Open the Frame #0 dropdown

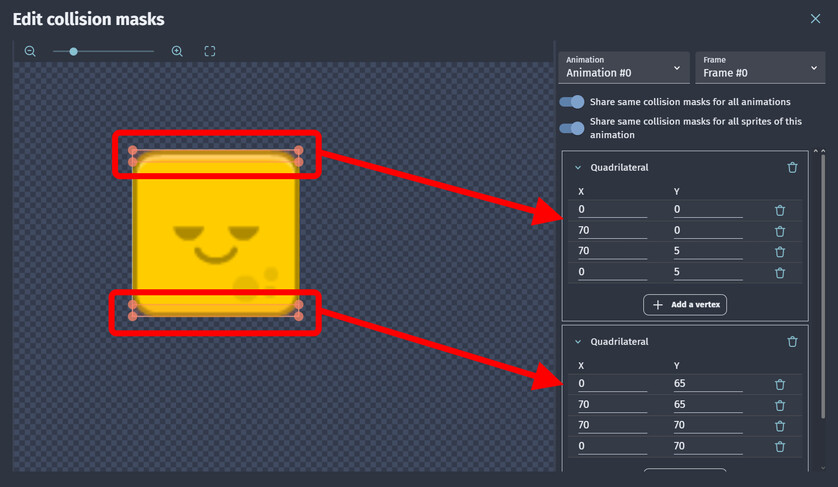coord(760,67)
